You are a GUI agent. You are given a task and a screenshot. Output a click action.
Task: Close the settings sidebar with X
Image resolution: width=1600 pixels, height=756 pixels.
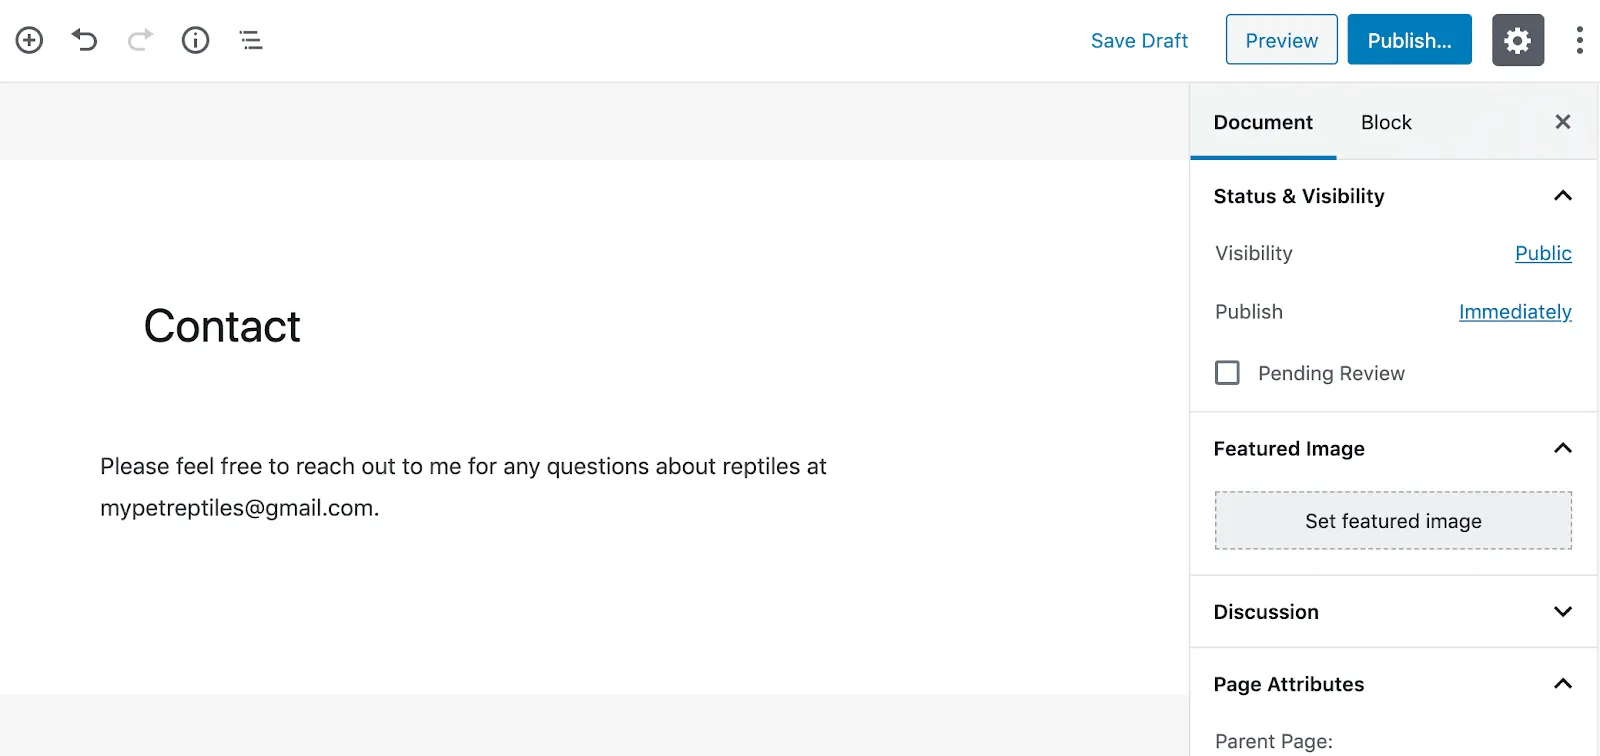[1563, 122]
